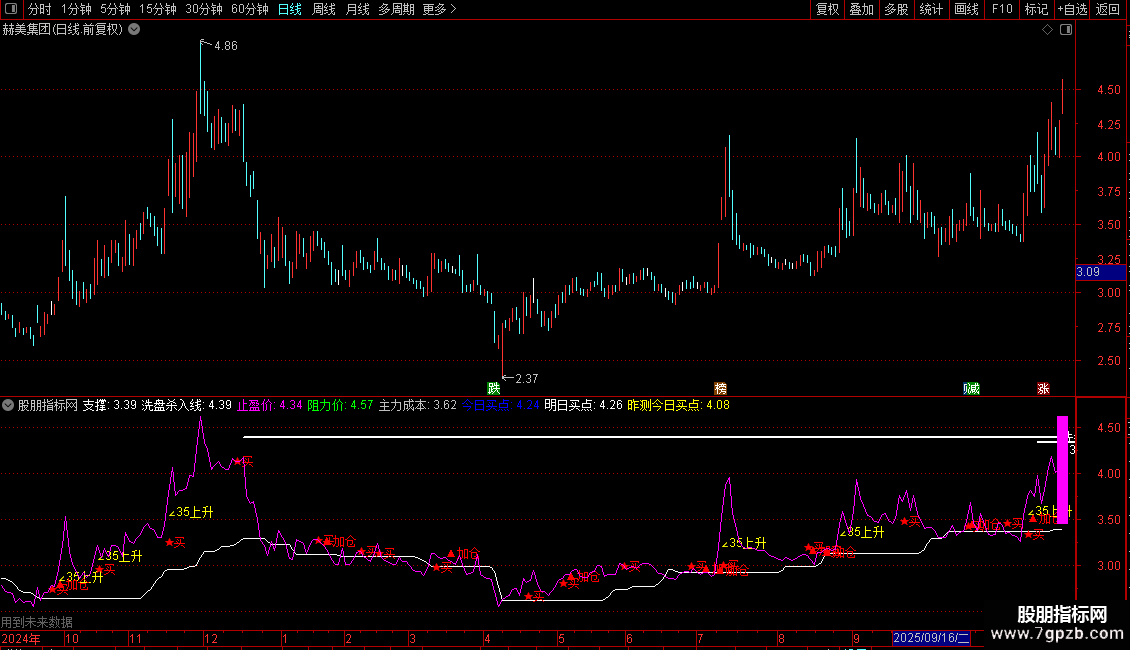Open the 画线 drawing tools
Image resolution: width=1130 pixels, height=650 pixels.
[966, 10]
